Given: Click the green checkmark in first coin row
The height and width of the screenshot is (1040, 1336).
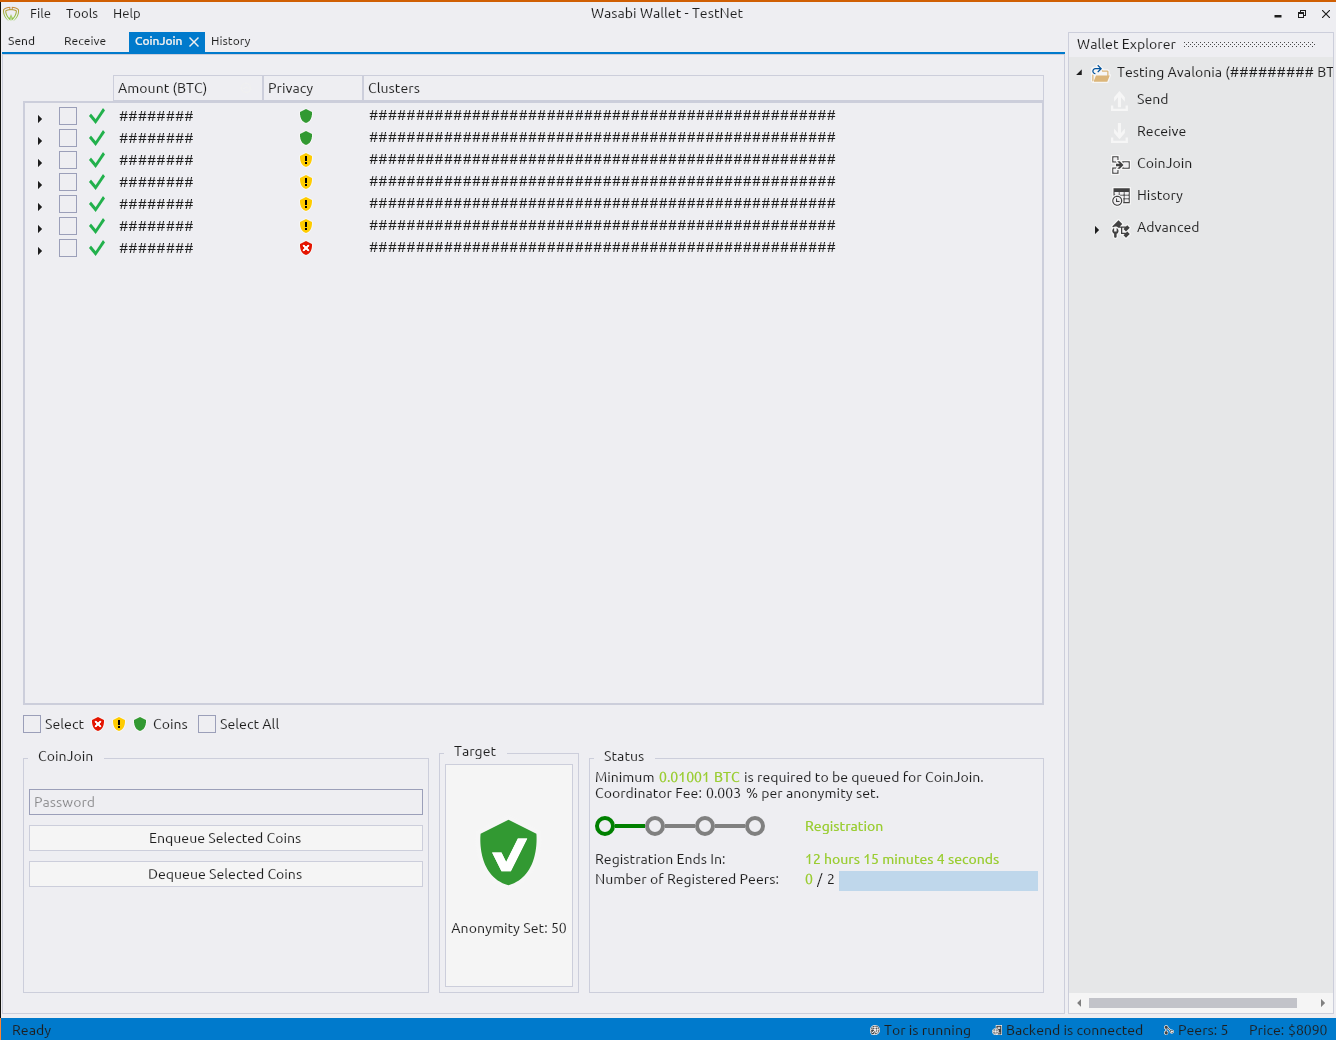Looking at the screenshot, I should 97,116.
